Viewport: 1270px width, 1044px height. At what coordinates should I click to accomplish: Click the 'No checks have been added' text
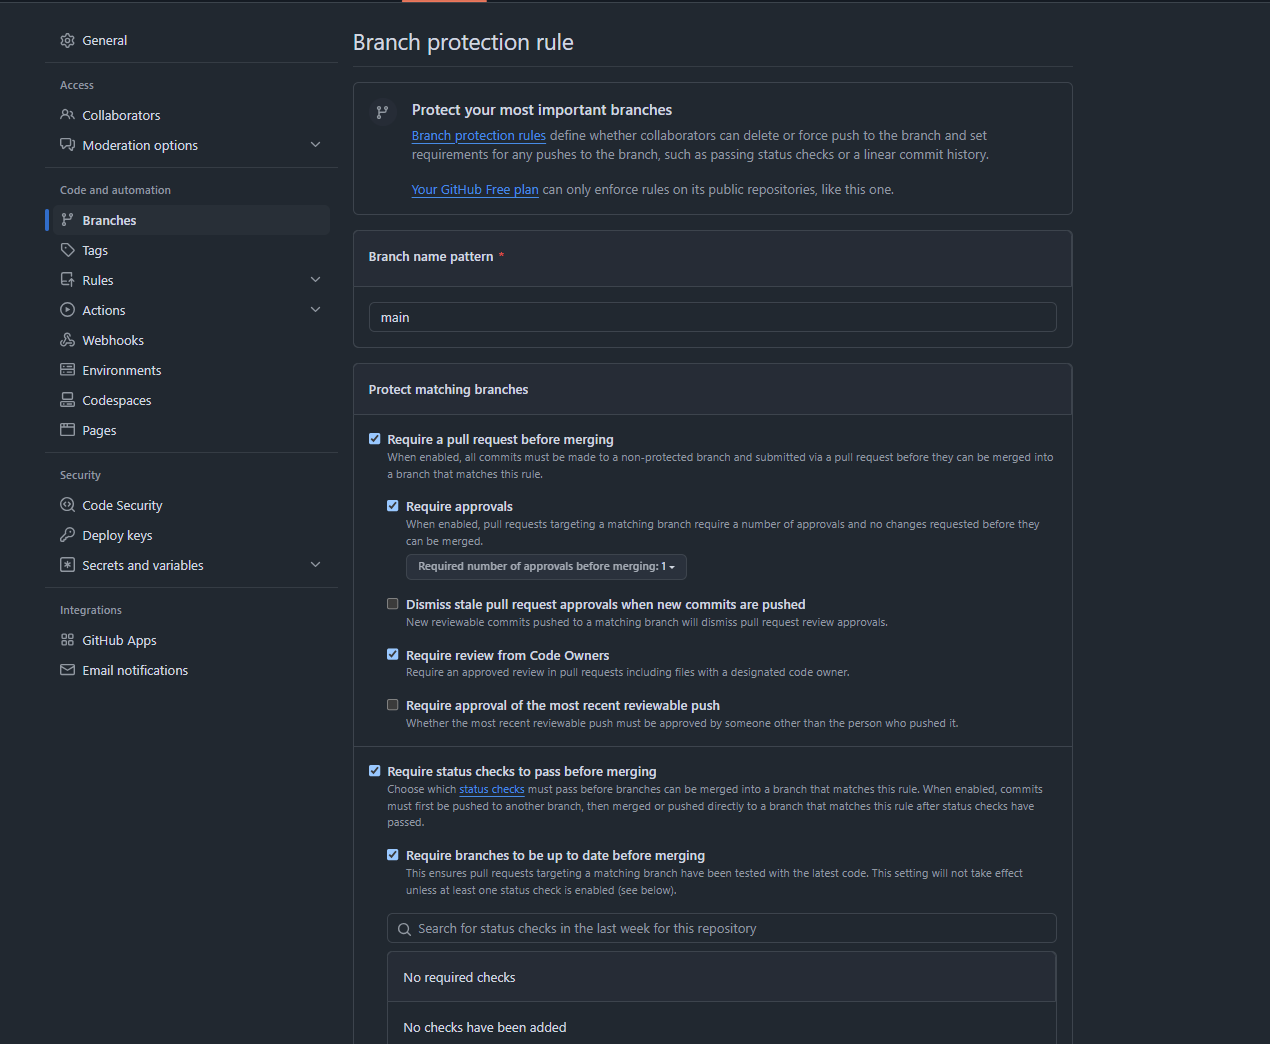point(484,1028)
